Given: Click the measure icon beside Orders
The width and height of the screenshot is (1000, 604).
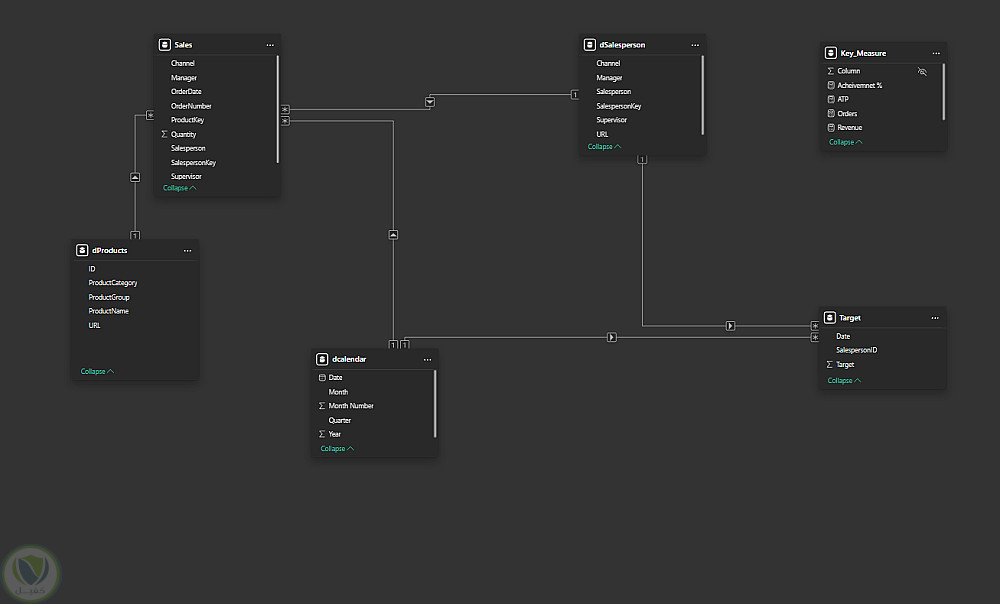Looking at the screenshot, I should click(831, 114).
